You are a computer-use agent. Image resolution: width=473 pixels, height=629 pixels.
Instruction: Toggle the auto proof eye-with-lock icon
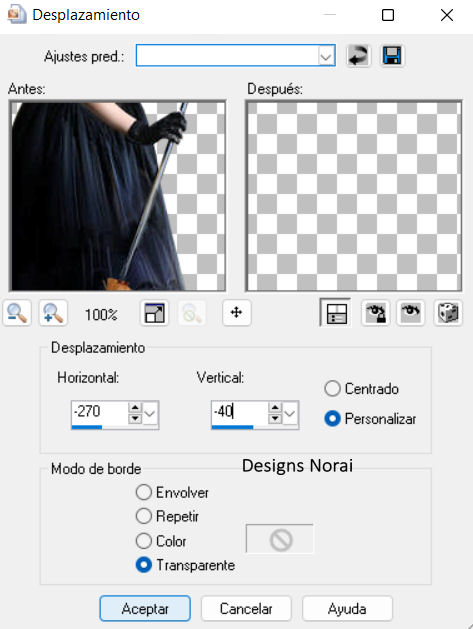(x=375, y=313)
